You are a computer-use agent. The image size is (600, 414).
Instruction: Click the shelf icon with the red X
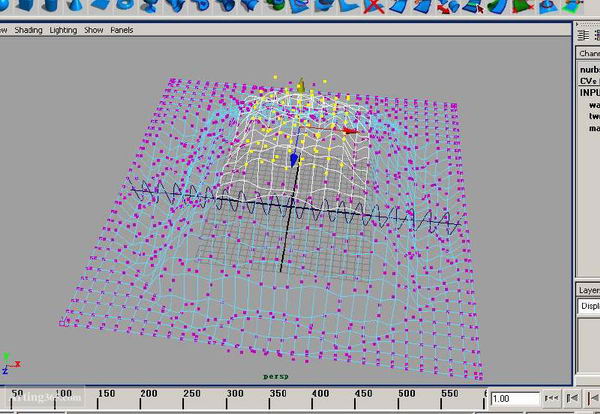click(373, 7)
